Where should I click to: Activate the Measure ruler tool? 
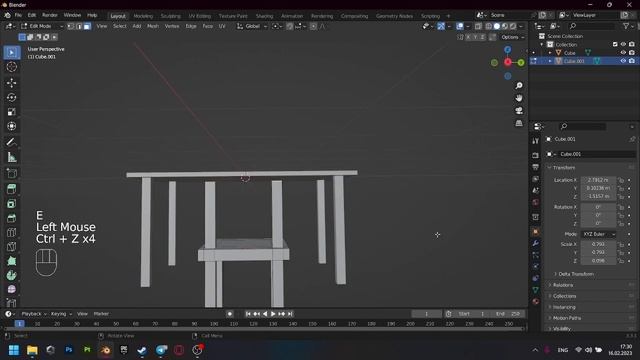11,157
